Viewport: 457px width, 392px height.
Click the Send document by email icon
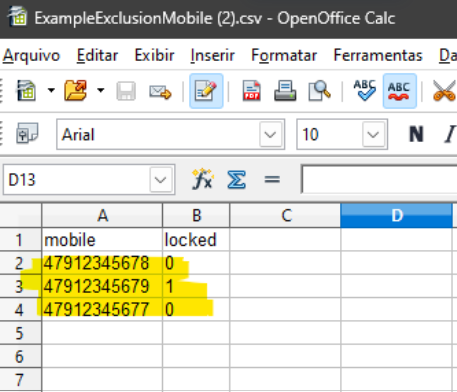coord(160,92)
